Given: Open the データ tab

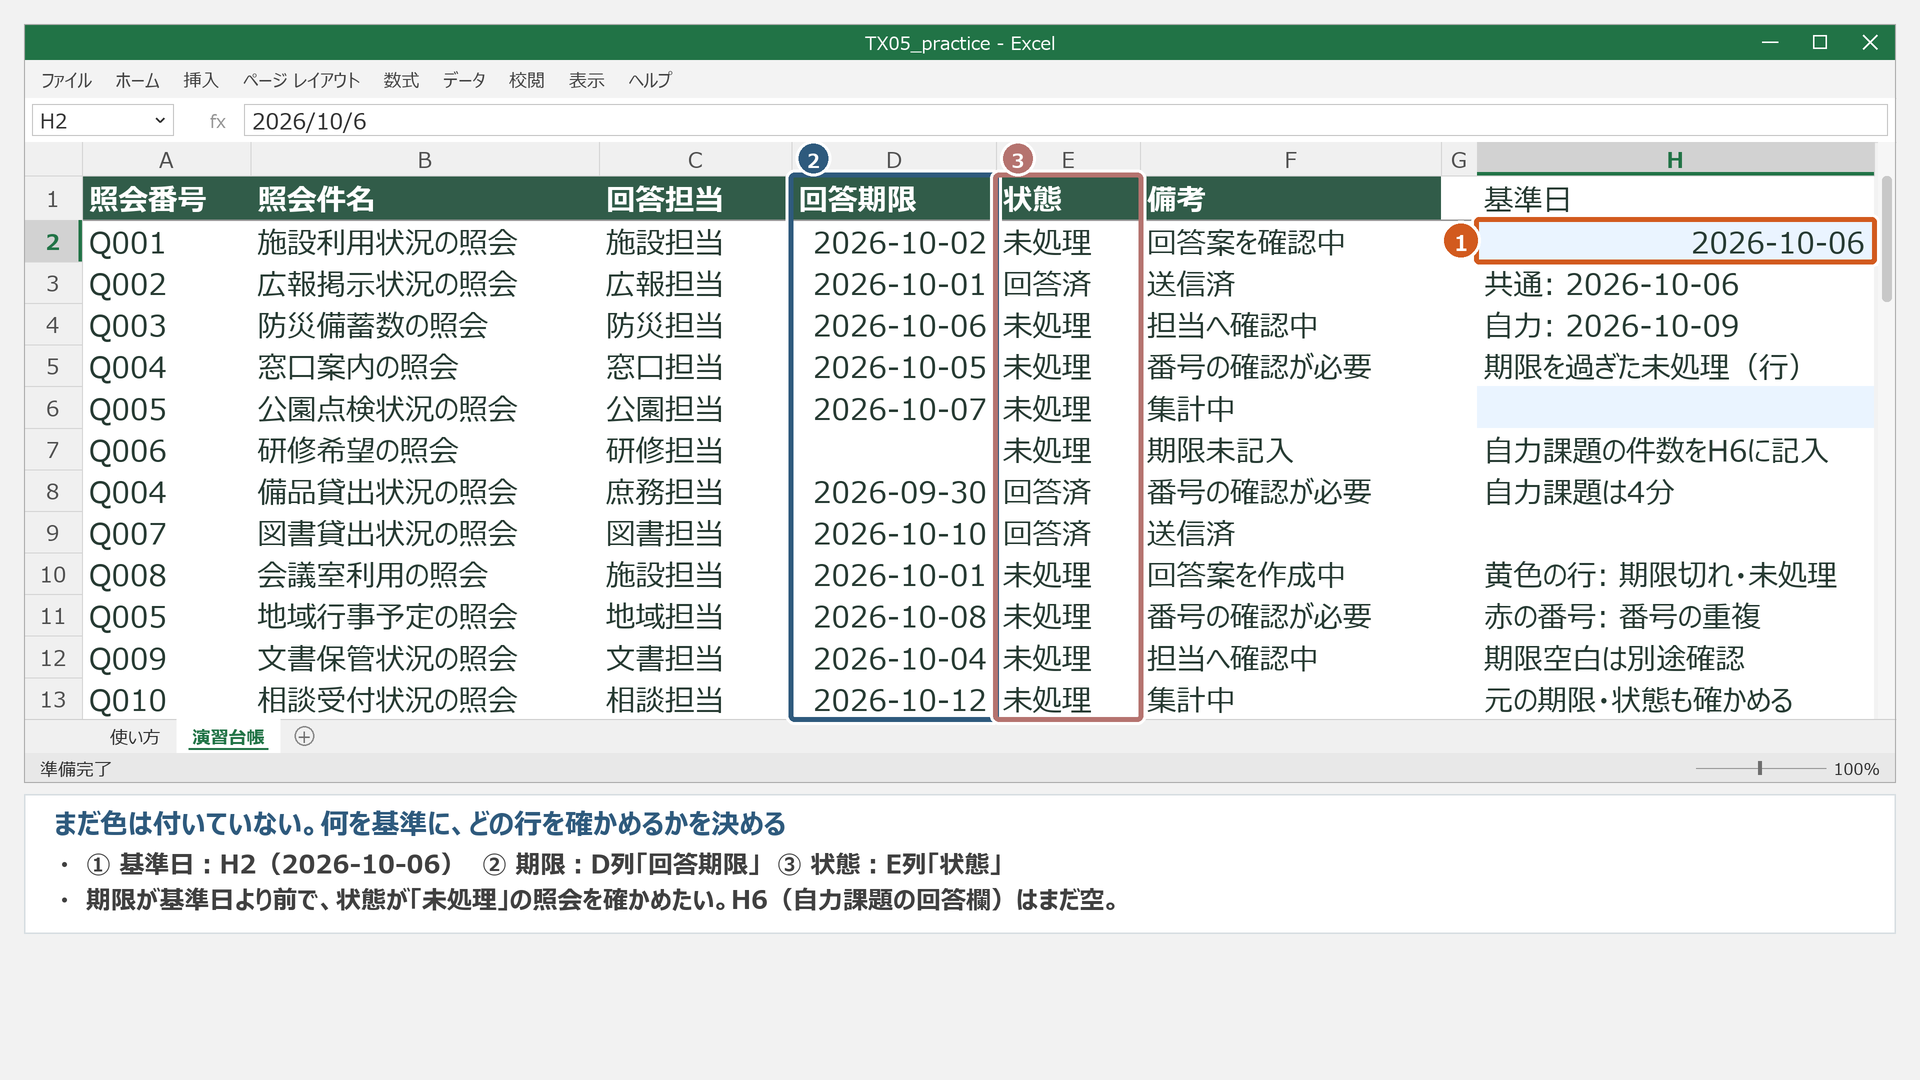Looking at the screenshot, I should pos(464,80).
